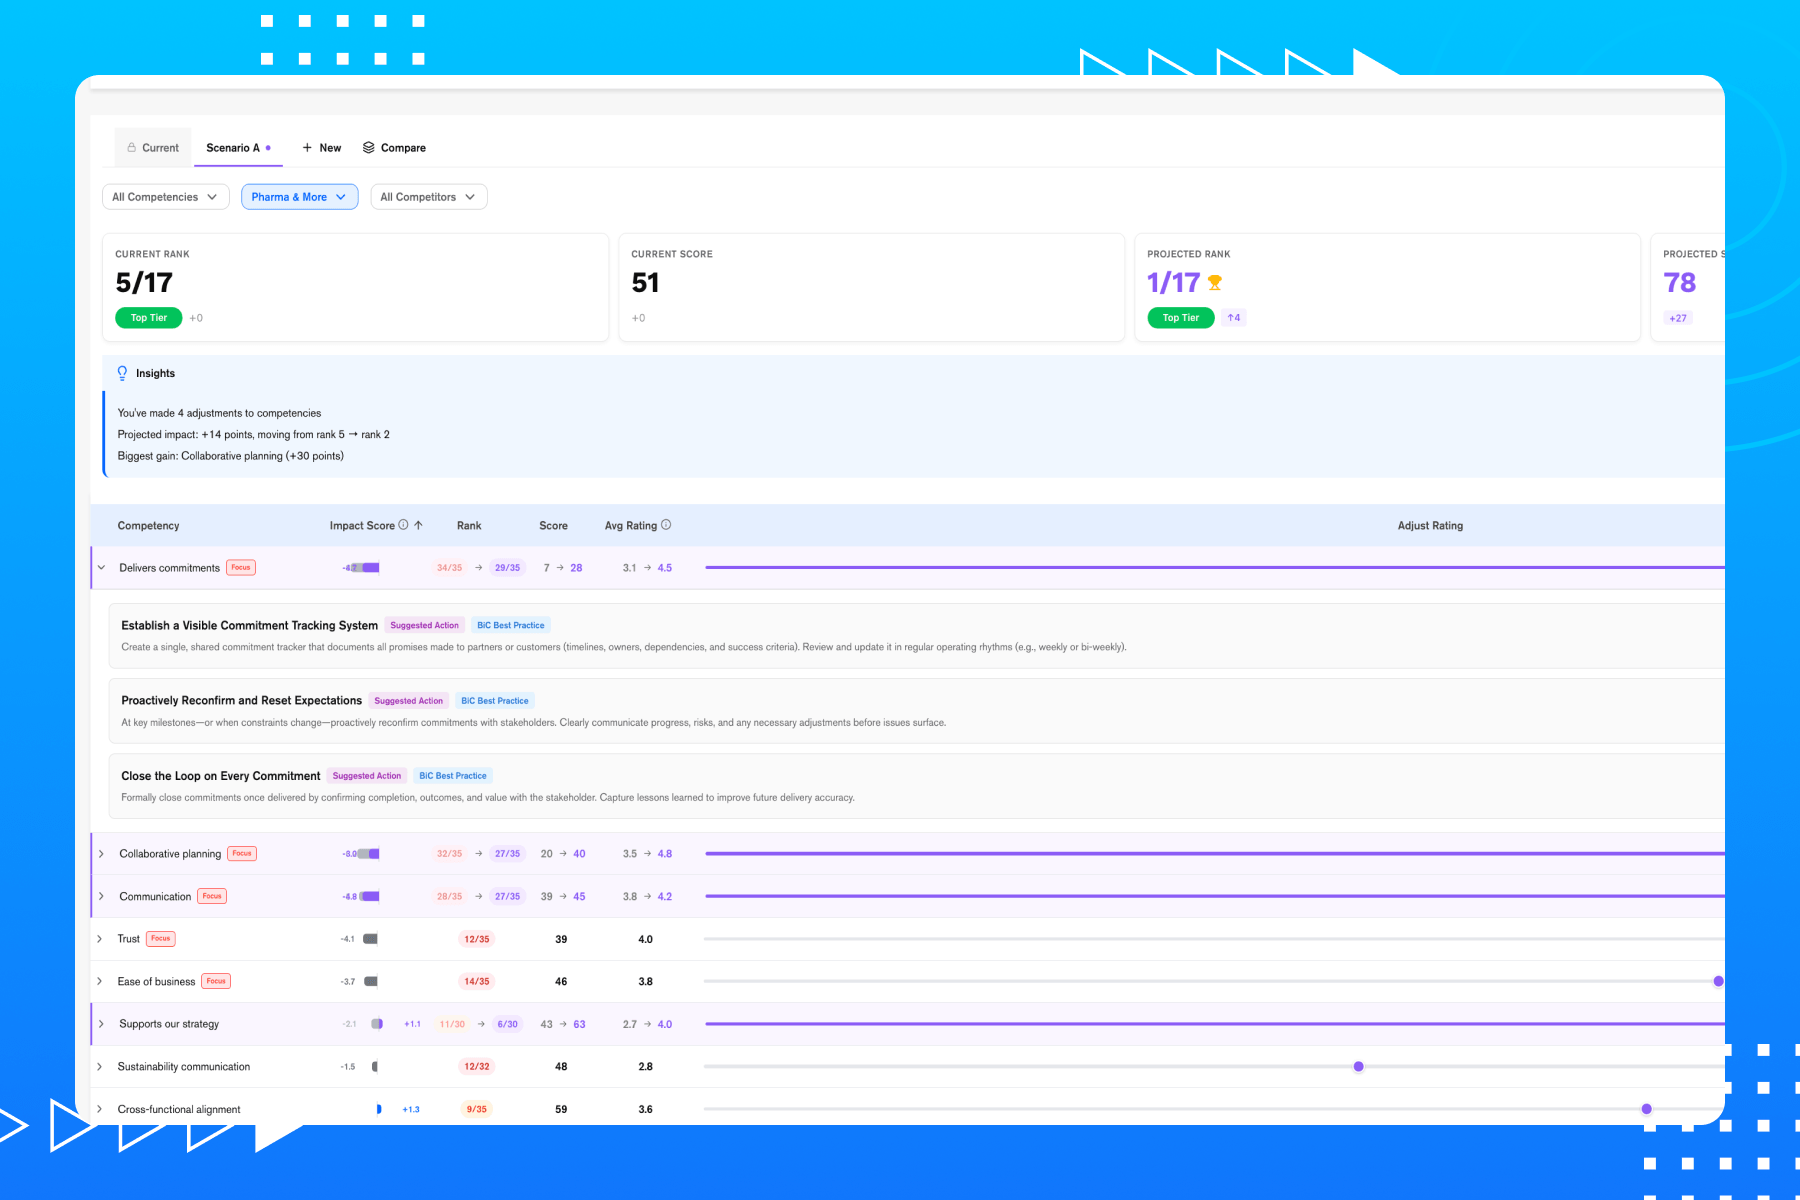Click the Insights lightbulb icon
The height and width of the screenshot is (1200, 1800).
[122, 373]
